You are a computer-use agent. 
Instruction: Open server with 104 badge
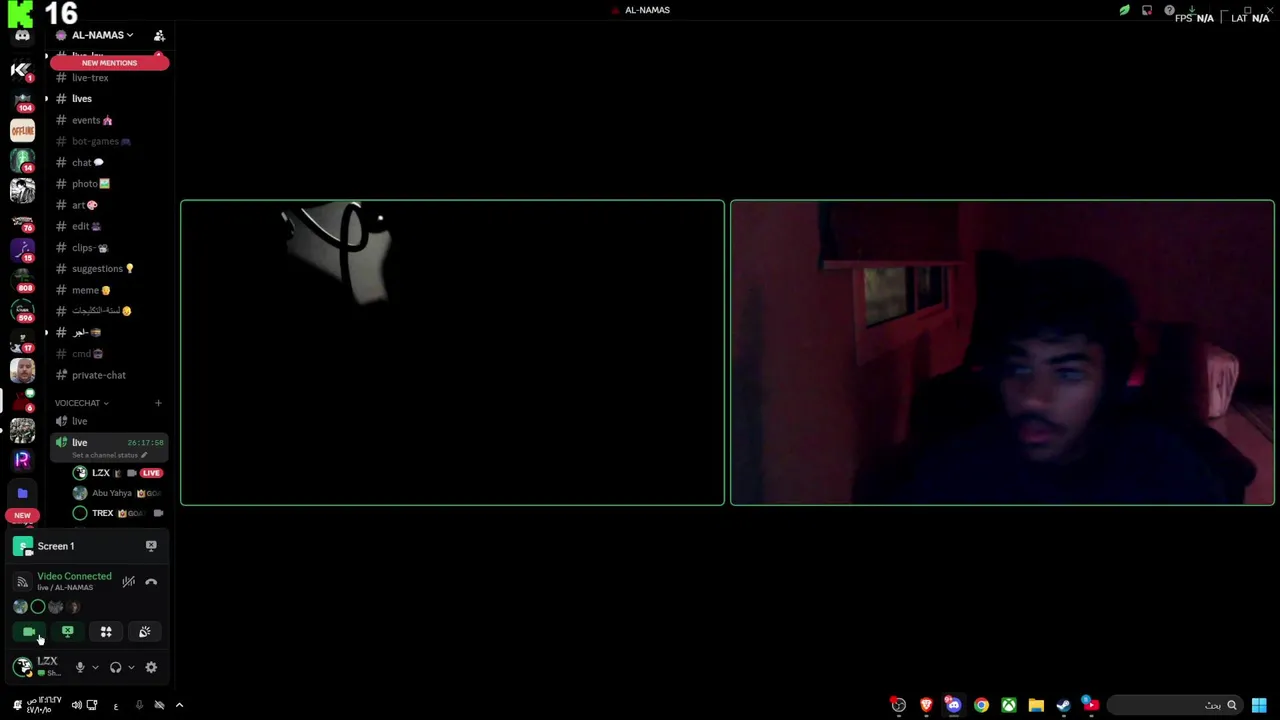(22, 100)
